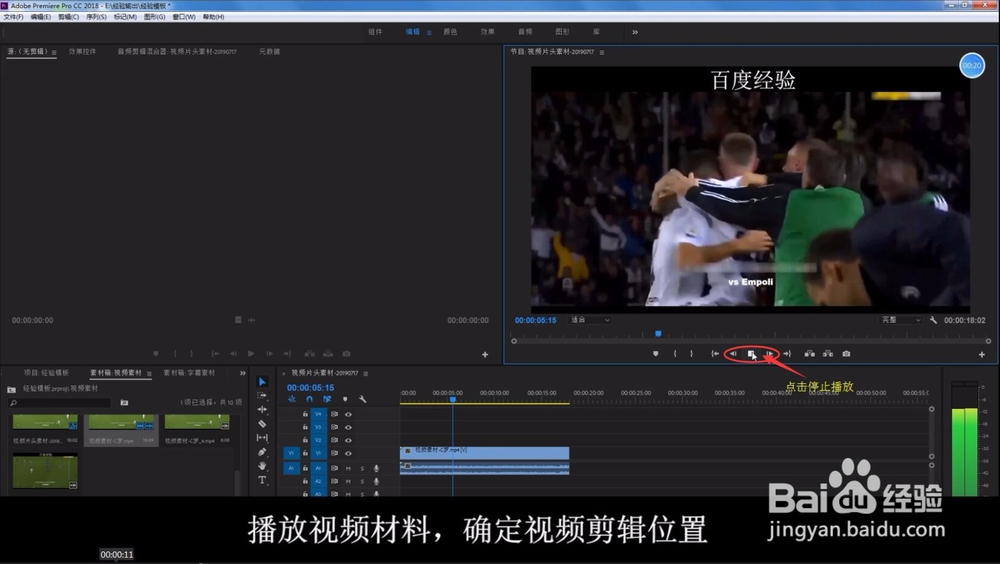1000x564 pixels.
Task: Mark Out point in Program monitor
Action: (x=691, y=353)
